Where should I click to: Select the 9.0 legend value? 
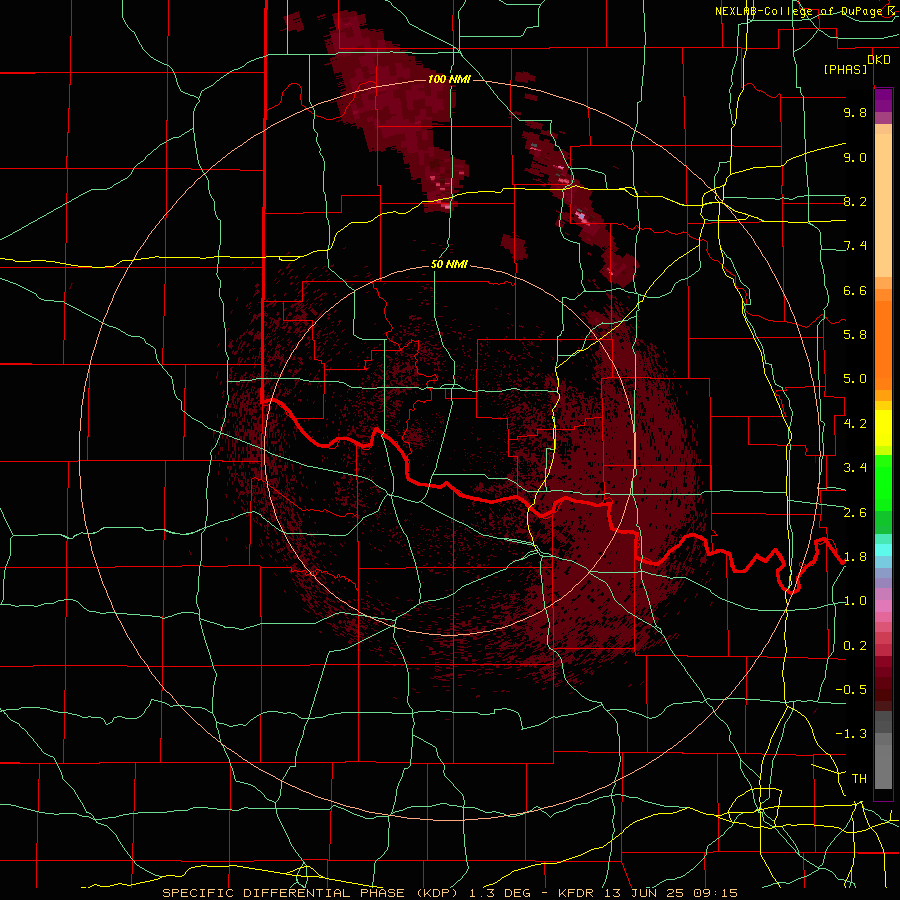coord(855,157)
